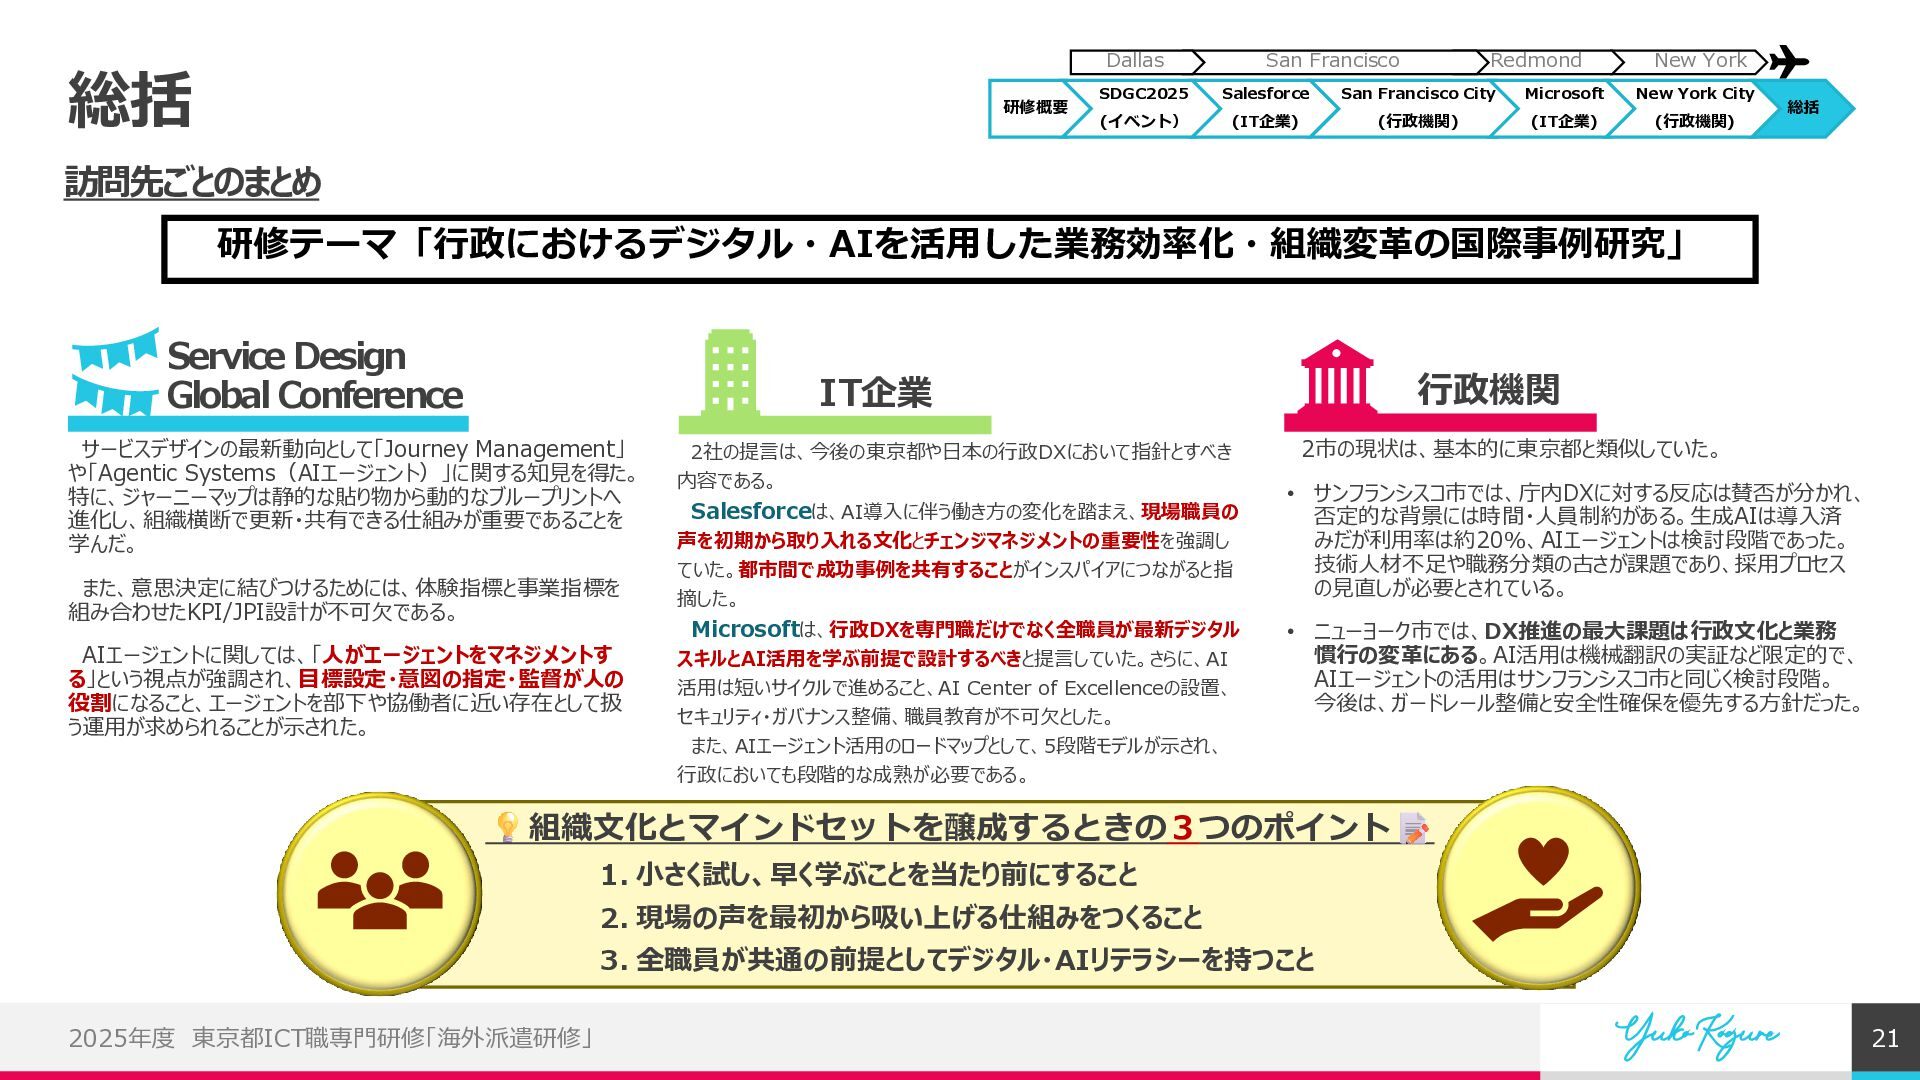Click the hand holding heart icon

click(x=1537, y=887)
